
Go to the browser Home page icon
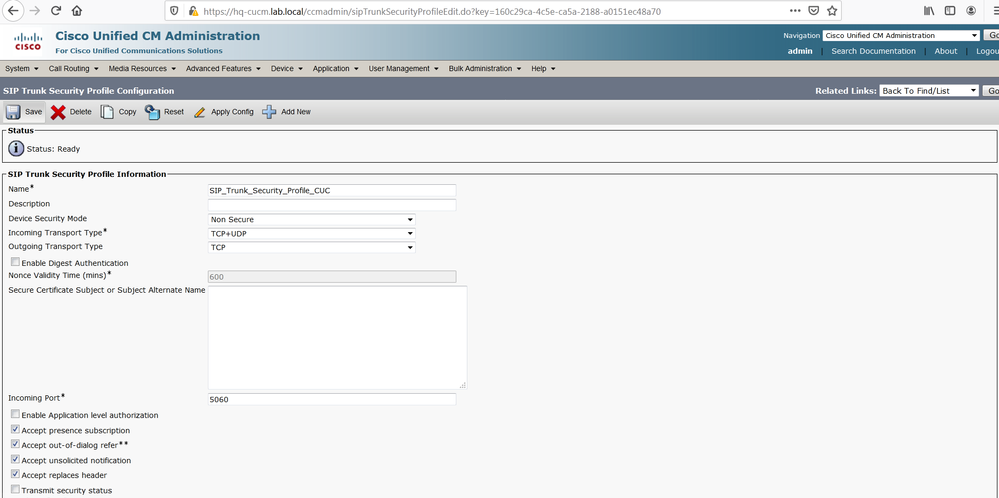point(77,11)
